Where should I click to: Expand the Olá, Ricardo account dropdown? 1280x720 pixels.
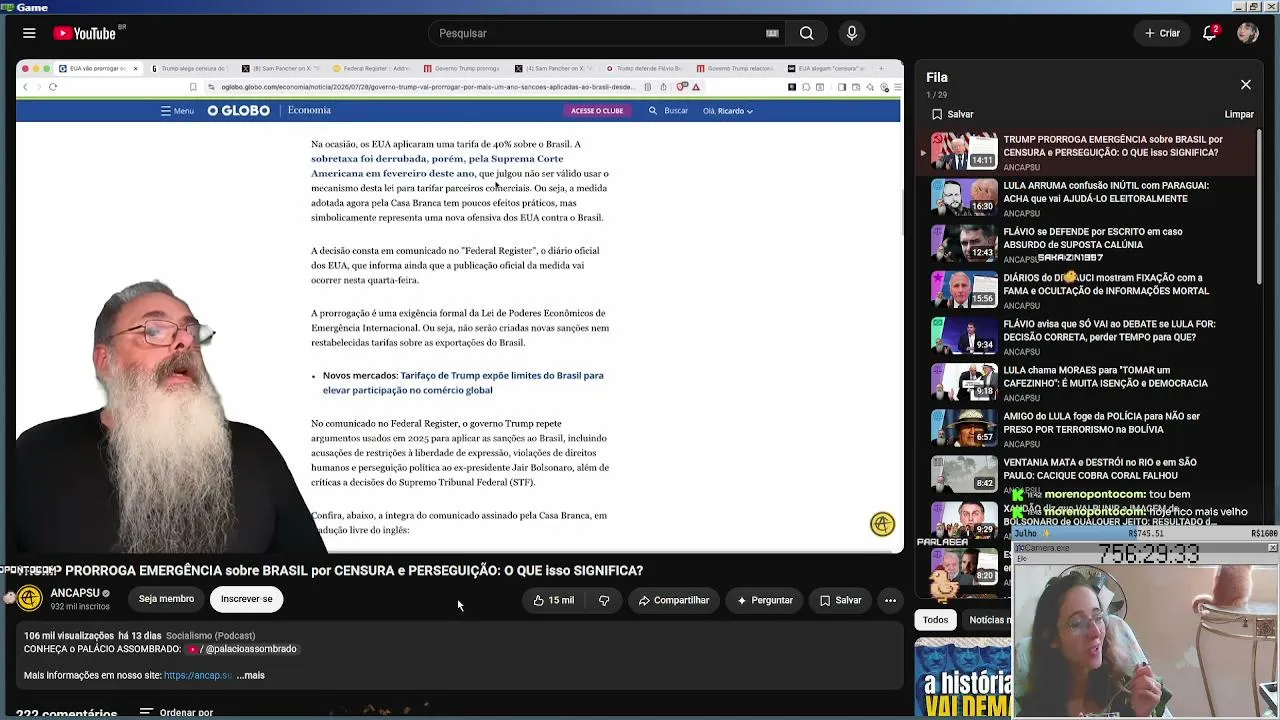[x=728, y=111]
